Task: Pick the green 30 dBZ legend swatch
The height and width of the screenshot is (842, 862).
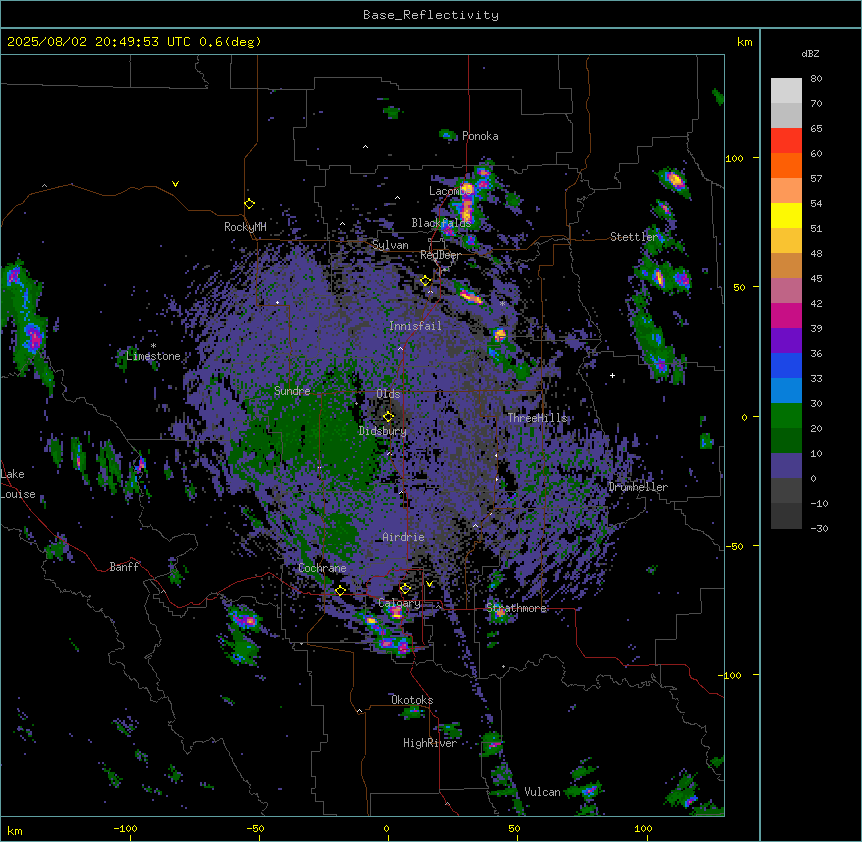Action: (x=786, y=416)
